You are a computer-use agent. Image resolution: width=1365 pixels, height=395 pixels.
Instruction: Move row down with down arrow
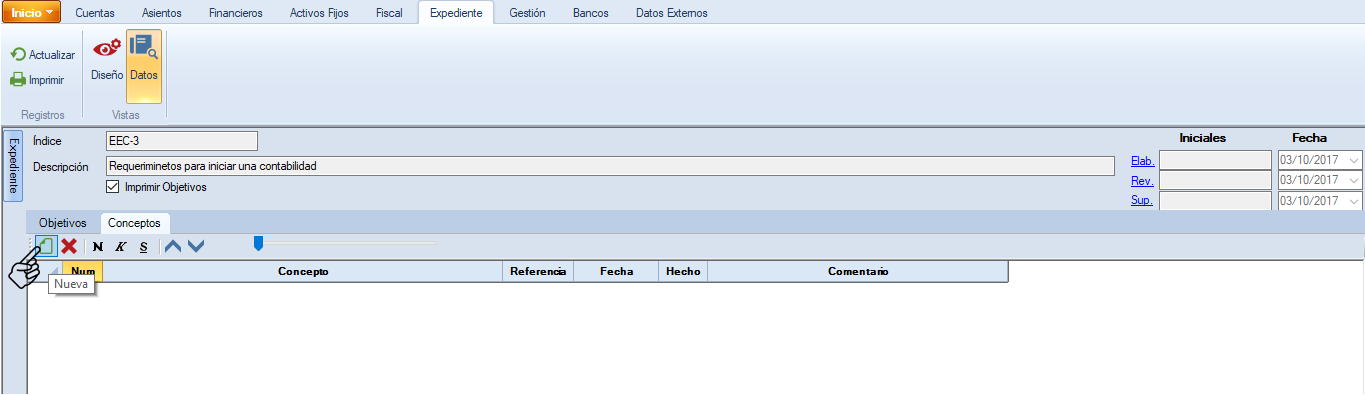coord(196,247)
